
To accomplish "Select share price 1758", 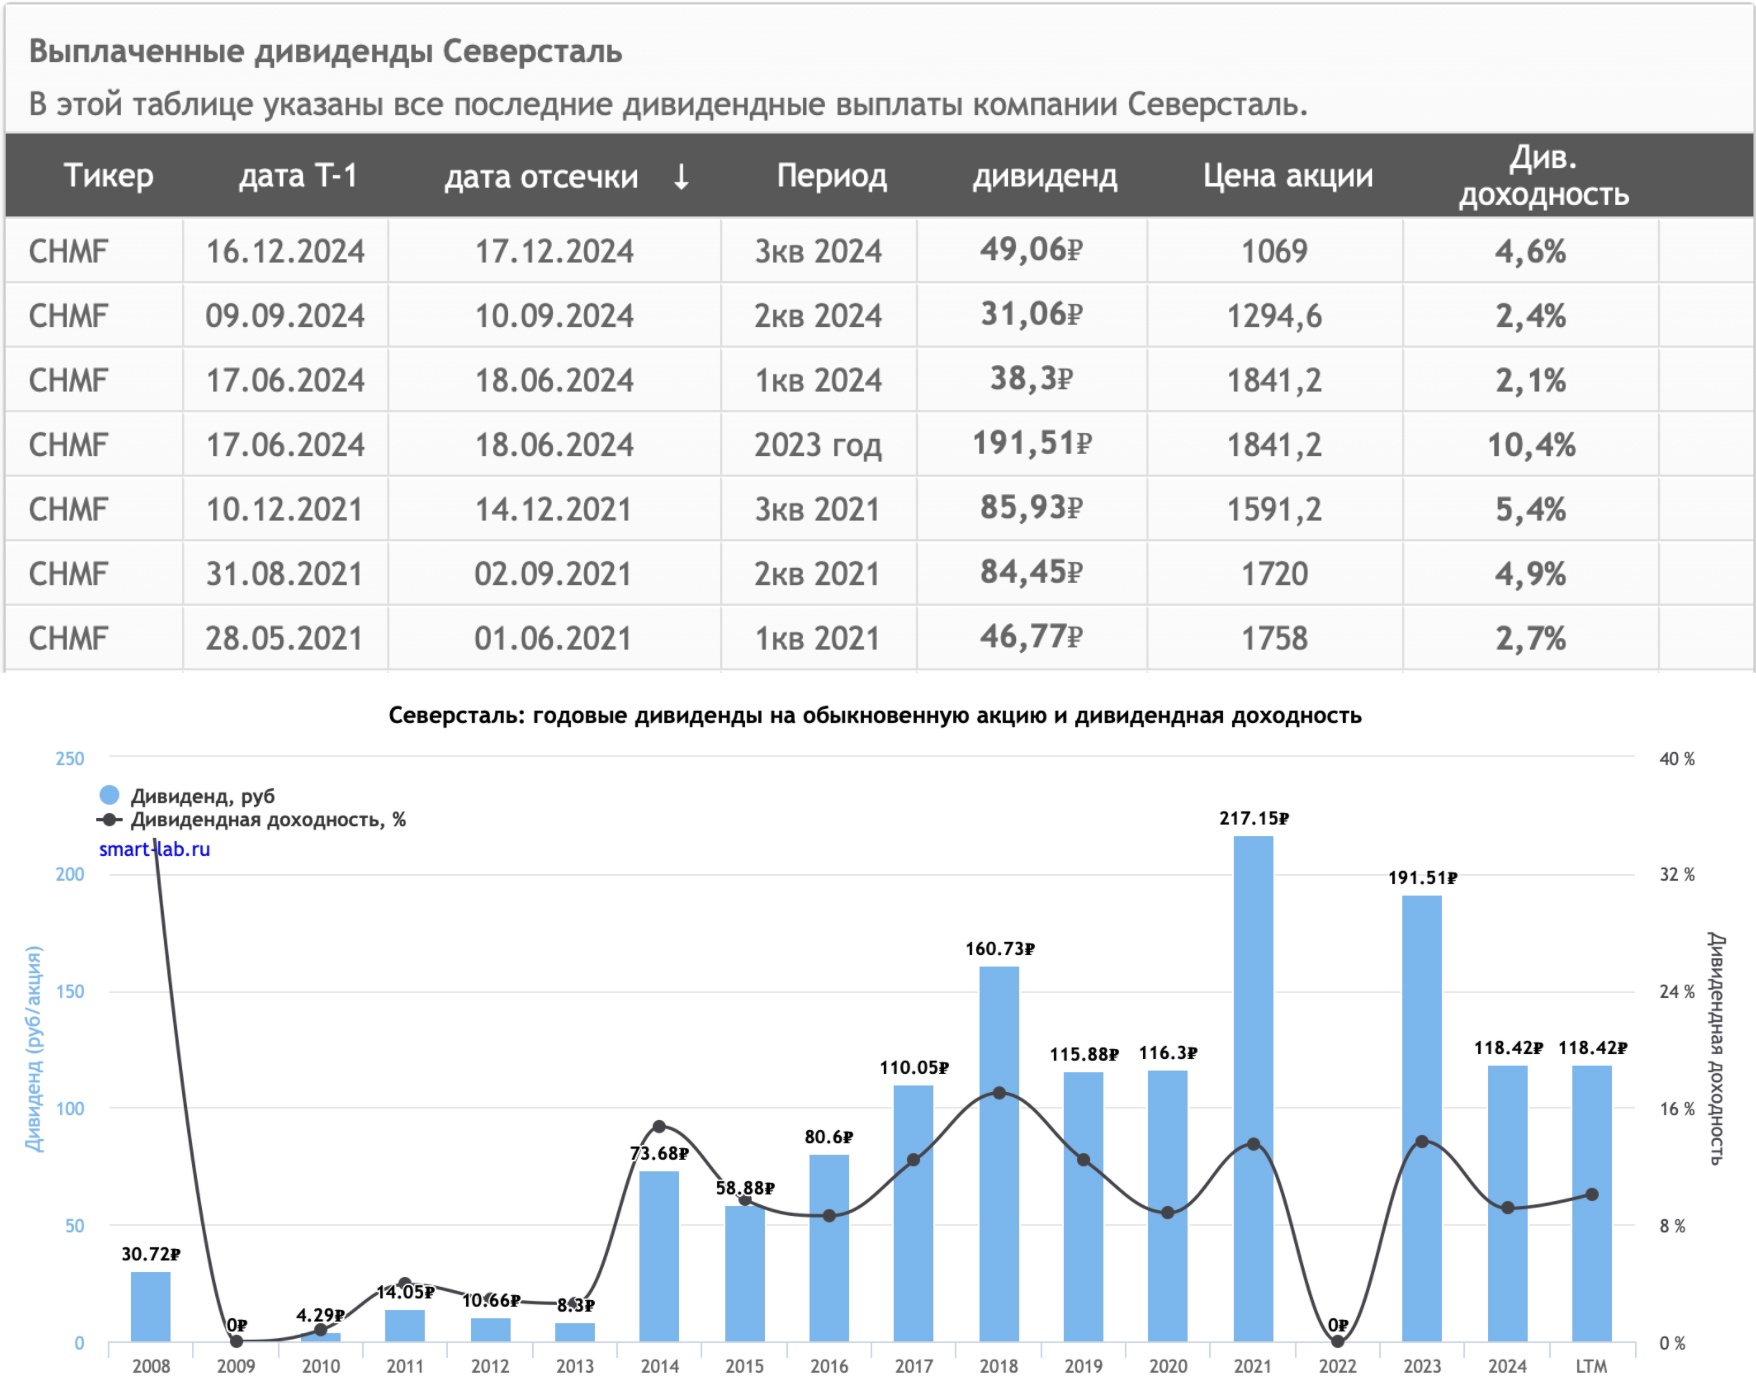I will click(1274, 638).
